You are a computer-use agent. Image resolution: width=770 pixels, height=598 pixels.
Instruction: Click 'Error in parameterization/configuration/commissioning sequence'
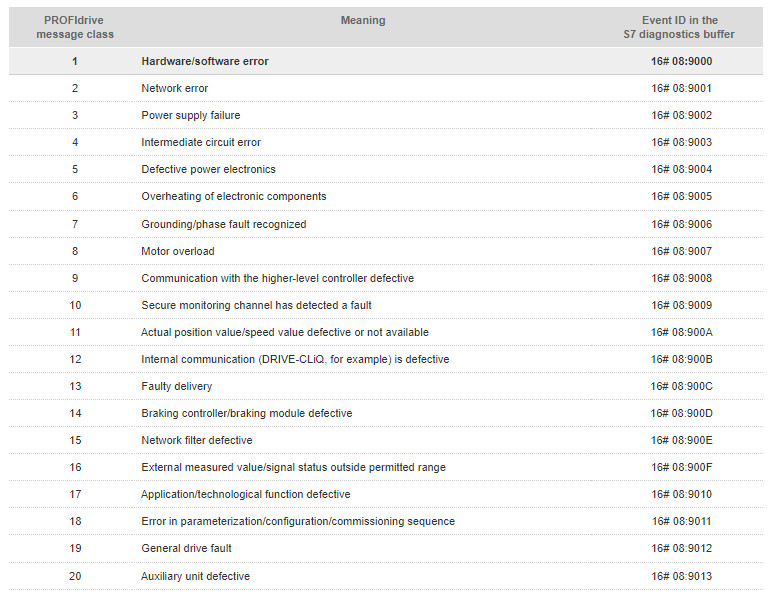point(298,521)
